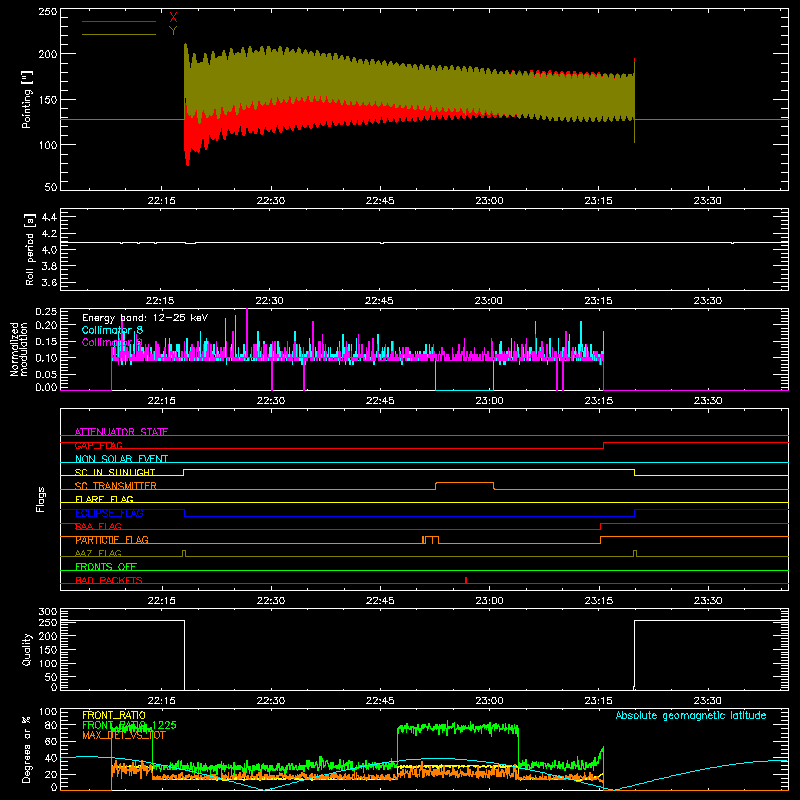
Task: Click the 150 tick on Quality axis
Action: click(x=48, y=651)
